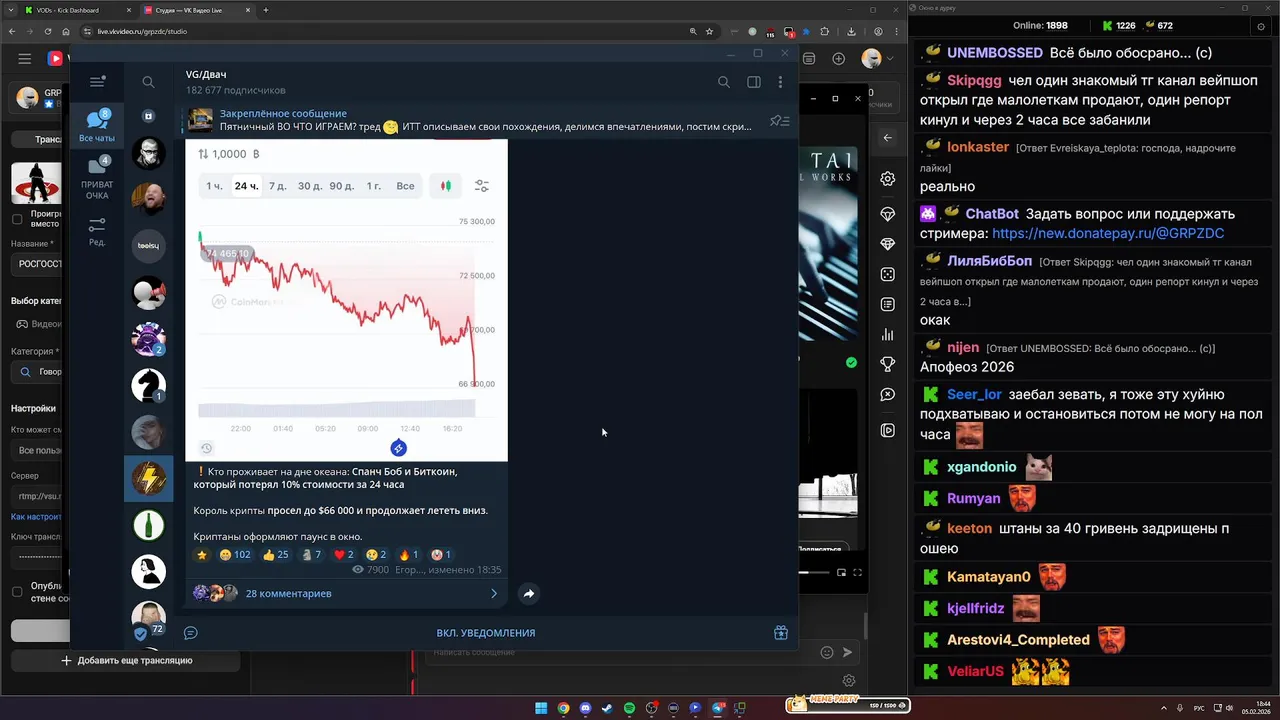
Task: Click ВКЛ. УВЕДОМЛЕНИЯ button
Action: coord(486,633)
